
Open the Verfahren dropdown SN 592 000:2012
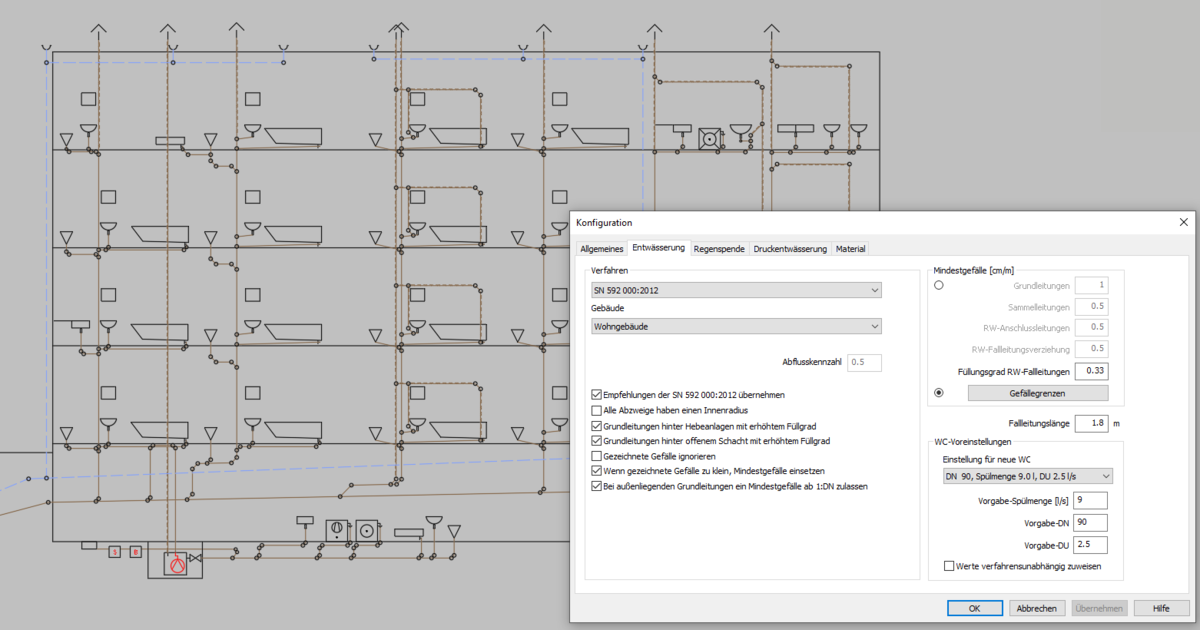click(x=736, y=290)
